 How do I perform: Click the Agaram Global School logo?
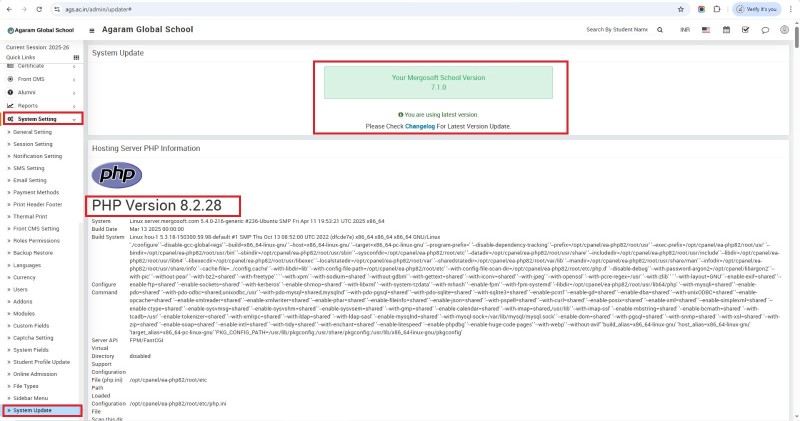(41, 30)
